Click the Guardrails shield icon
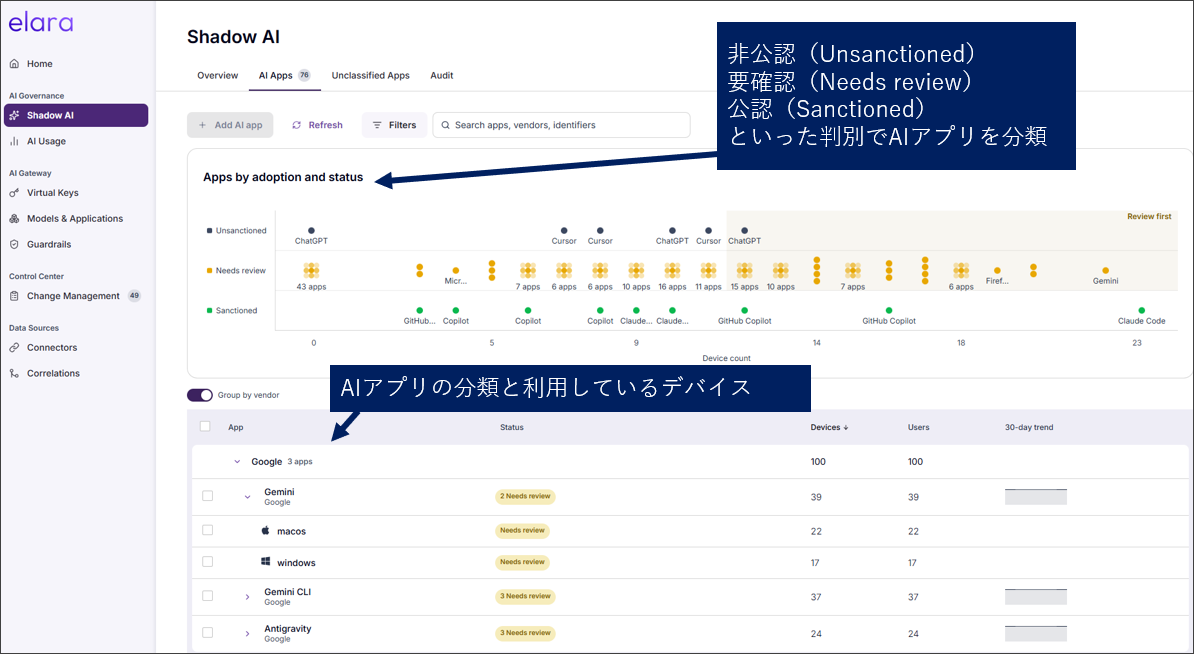Viewport: 1194px width, 654px height. (x=14, y=244)
